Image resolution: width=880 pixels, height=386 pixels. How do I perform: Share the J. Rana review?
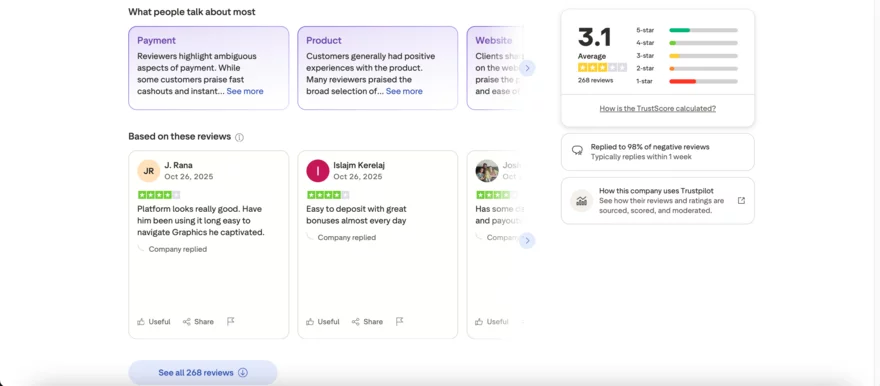[198, 321]
